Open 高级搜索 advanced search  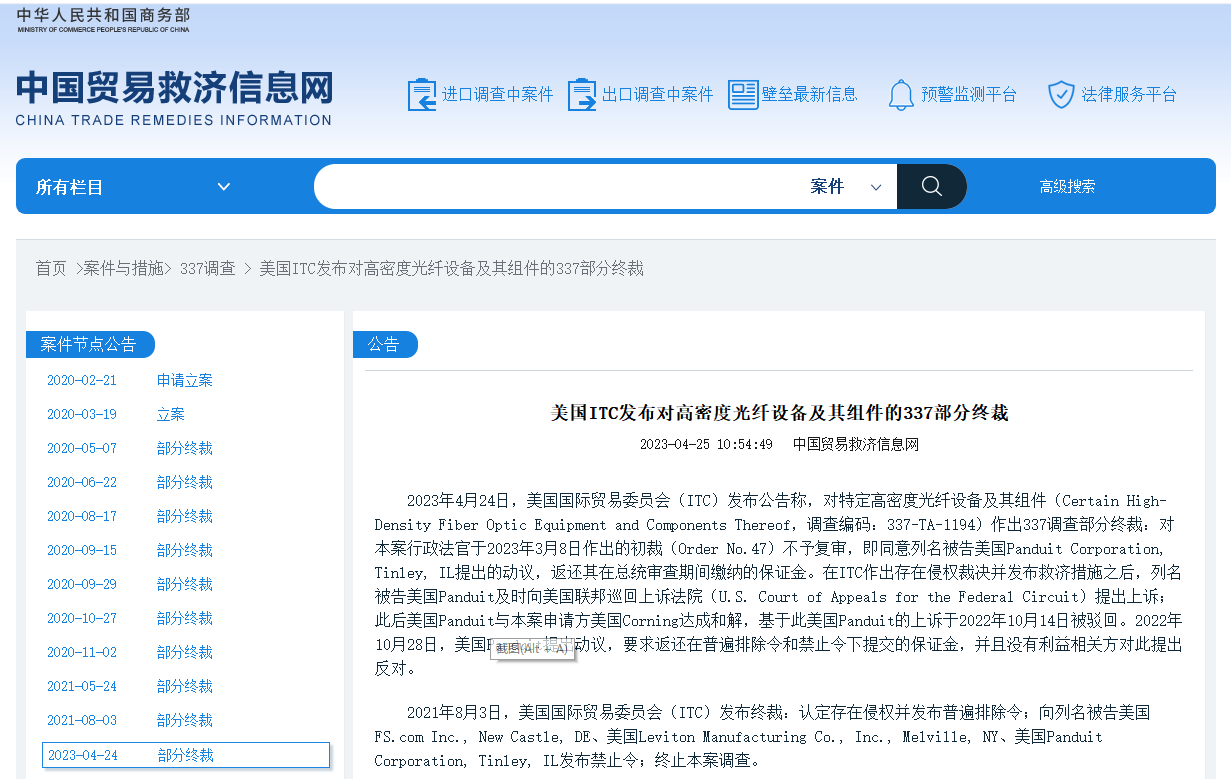pos(1067,187)
